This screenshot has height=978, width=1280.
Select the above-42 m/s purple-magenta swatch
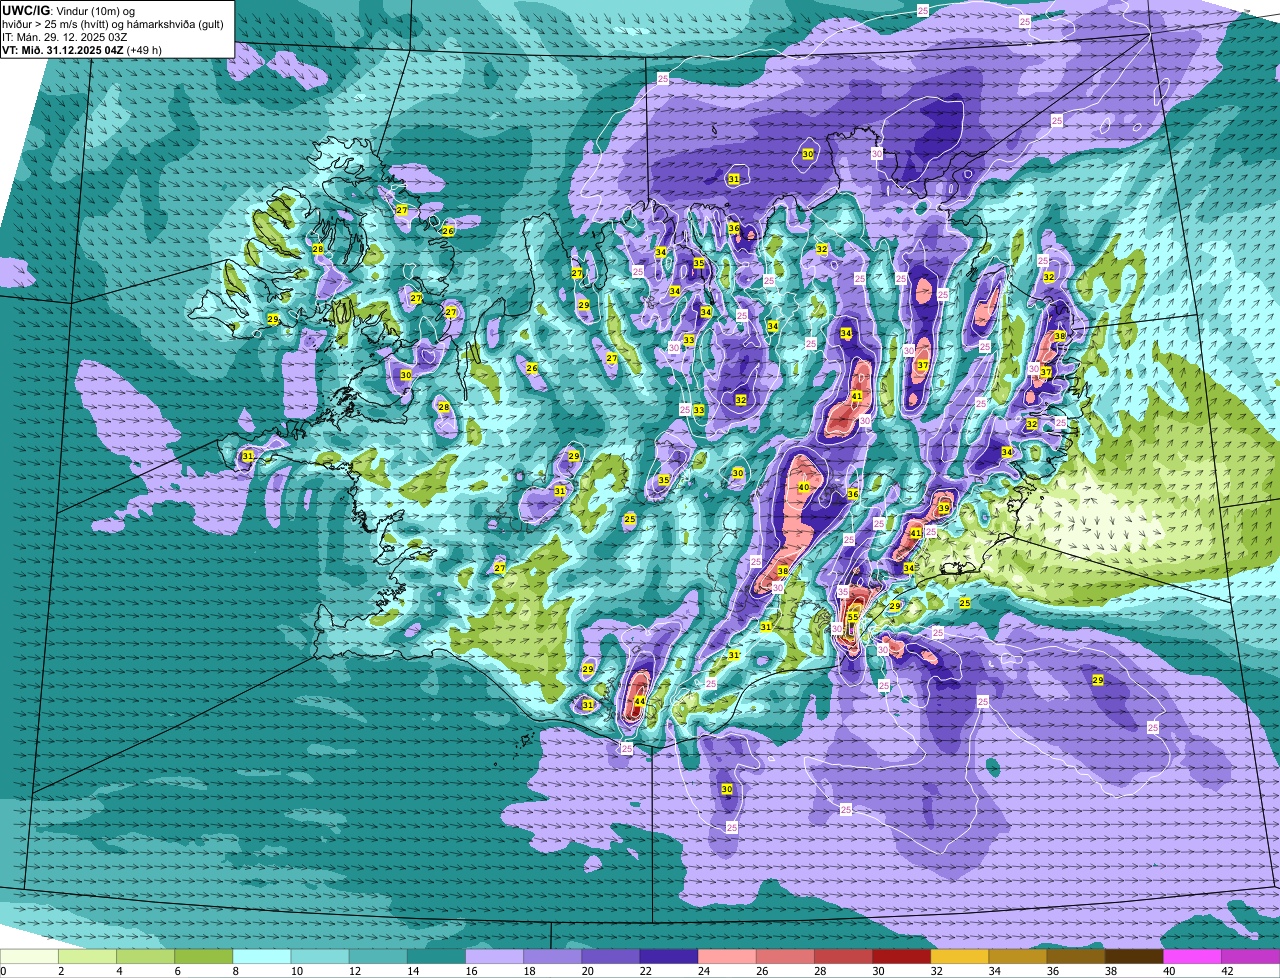pyautogui.click(x=1250, y=957)
